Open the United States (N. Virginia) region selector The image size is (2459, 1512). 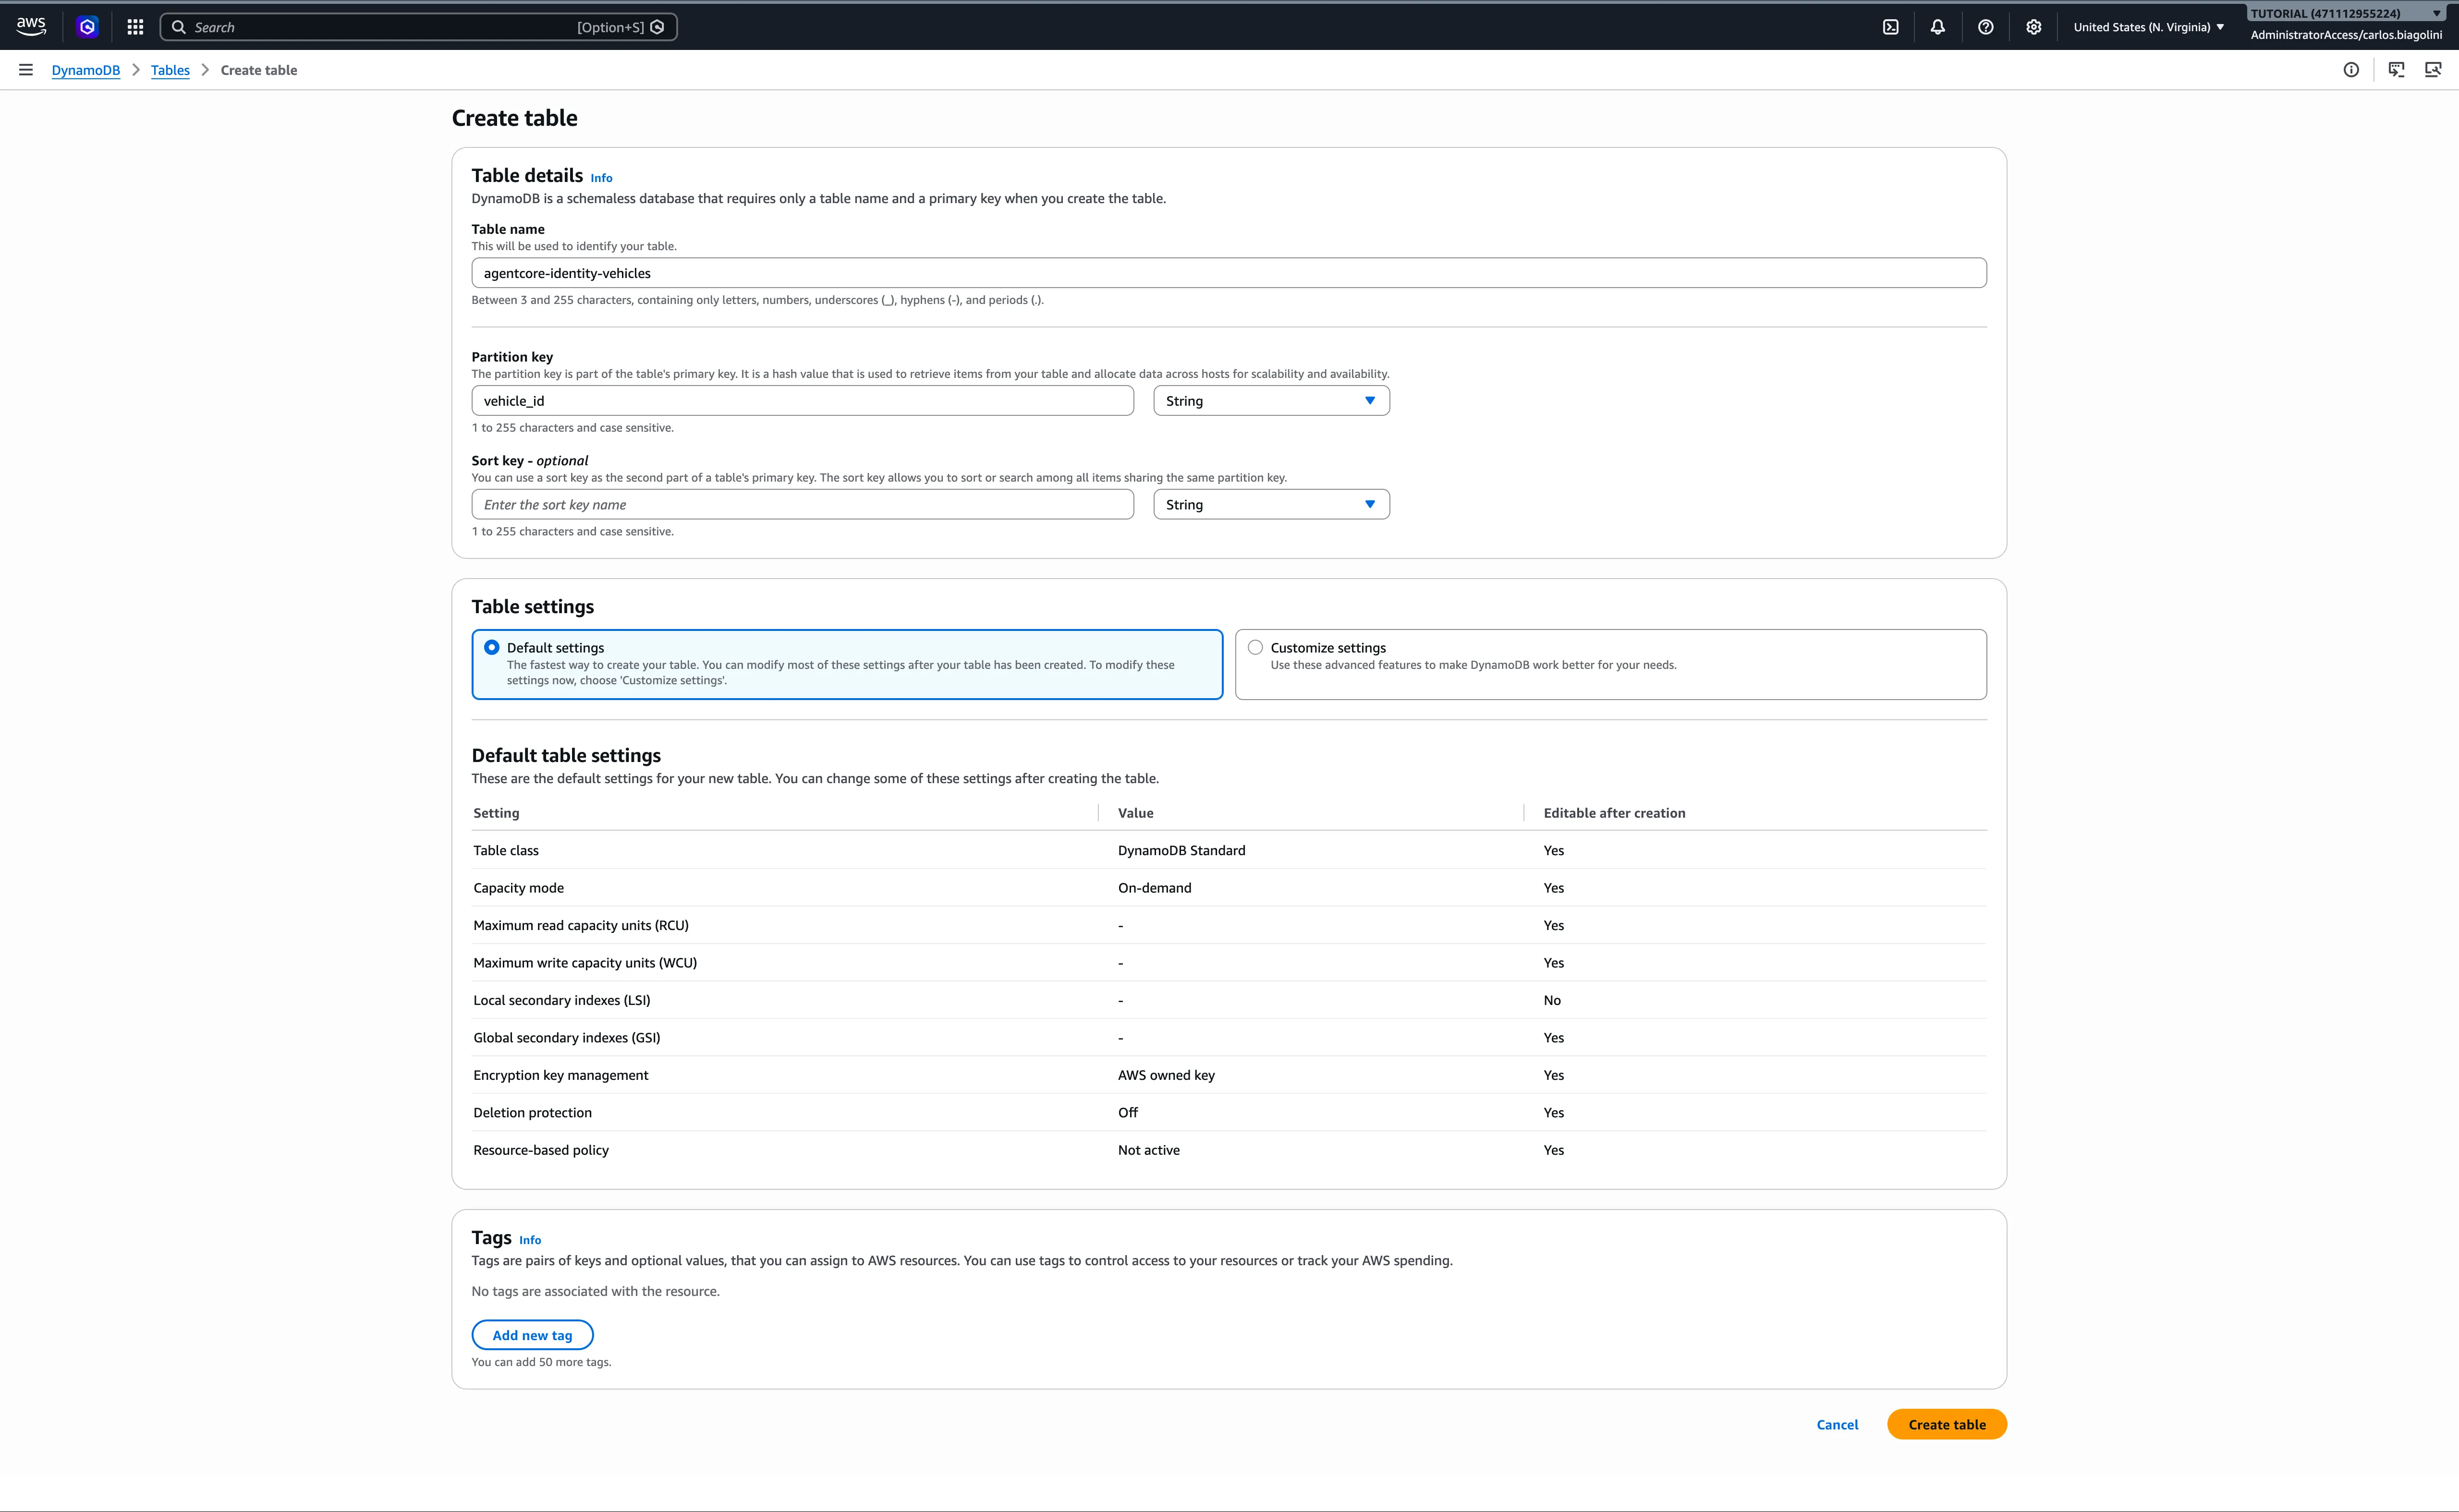pyautogui.click(x=2149, y=27)
